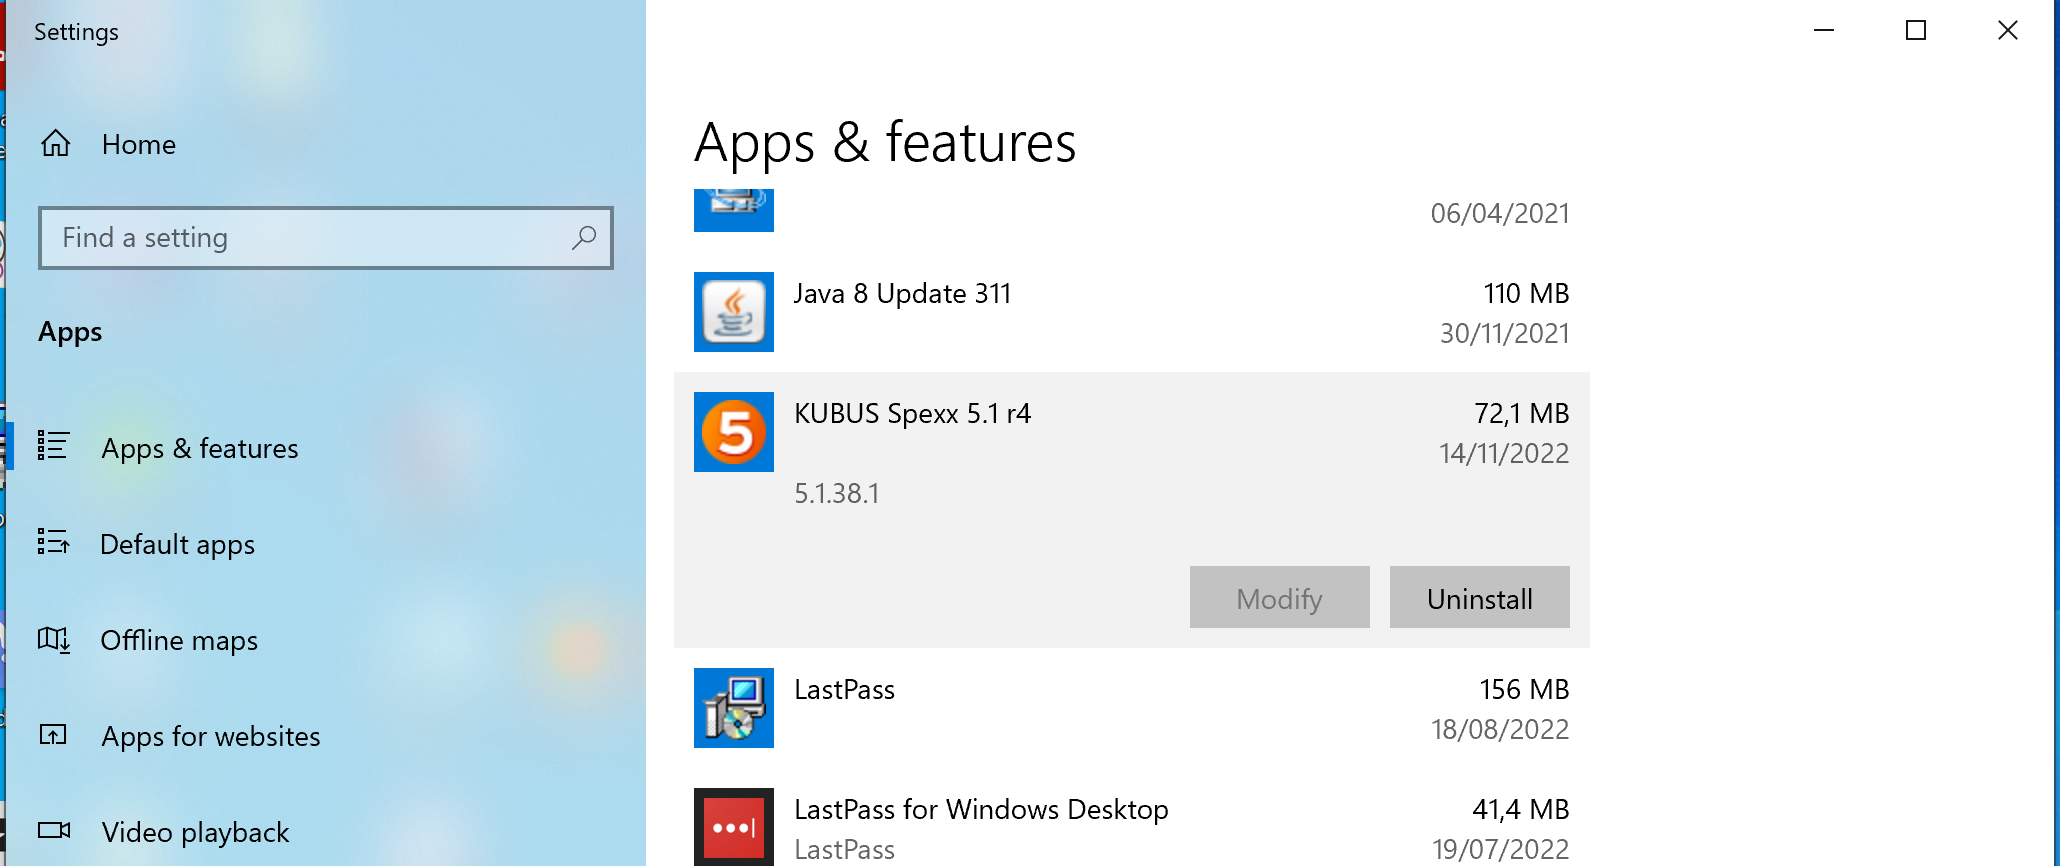Screen dimensions: 2060x866
Task: Click the Apps for websites icon
Action: pos(53,735)
